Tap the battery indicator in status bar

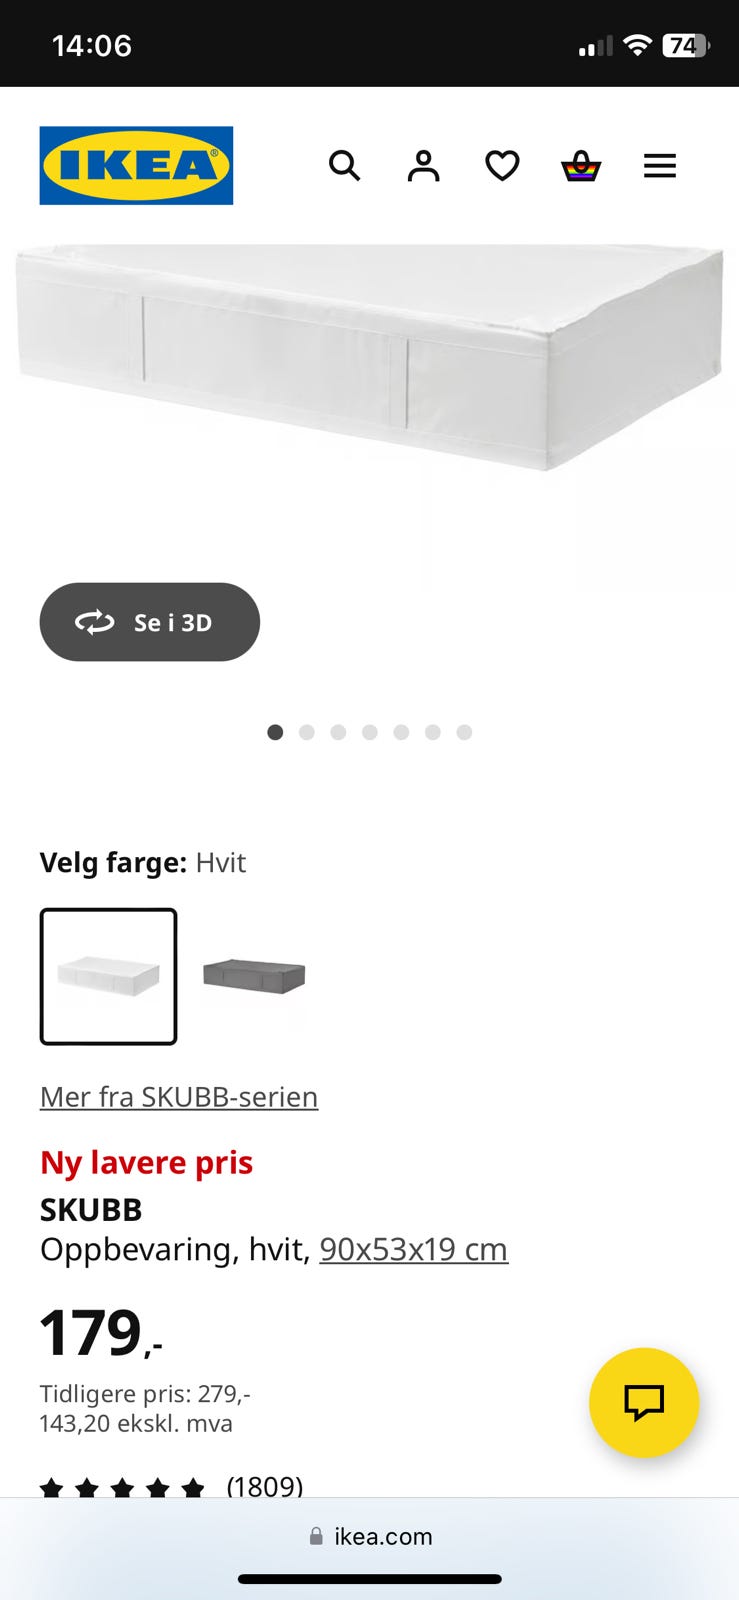pos(686,45)
